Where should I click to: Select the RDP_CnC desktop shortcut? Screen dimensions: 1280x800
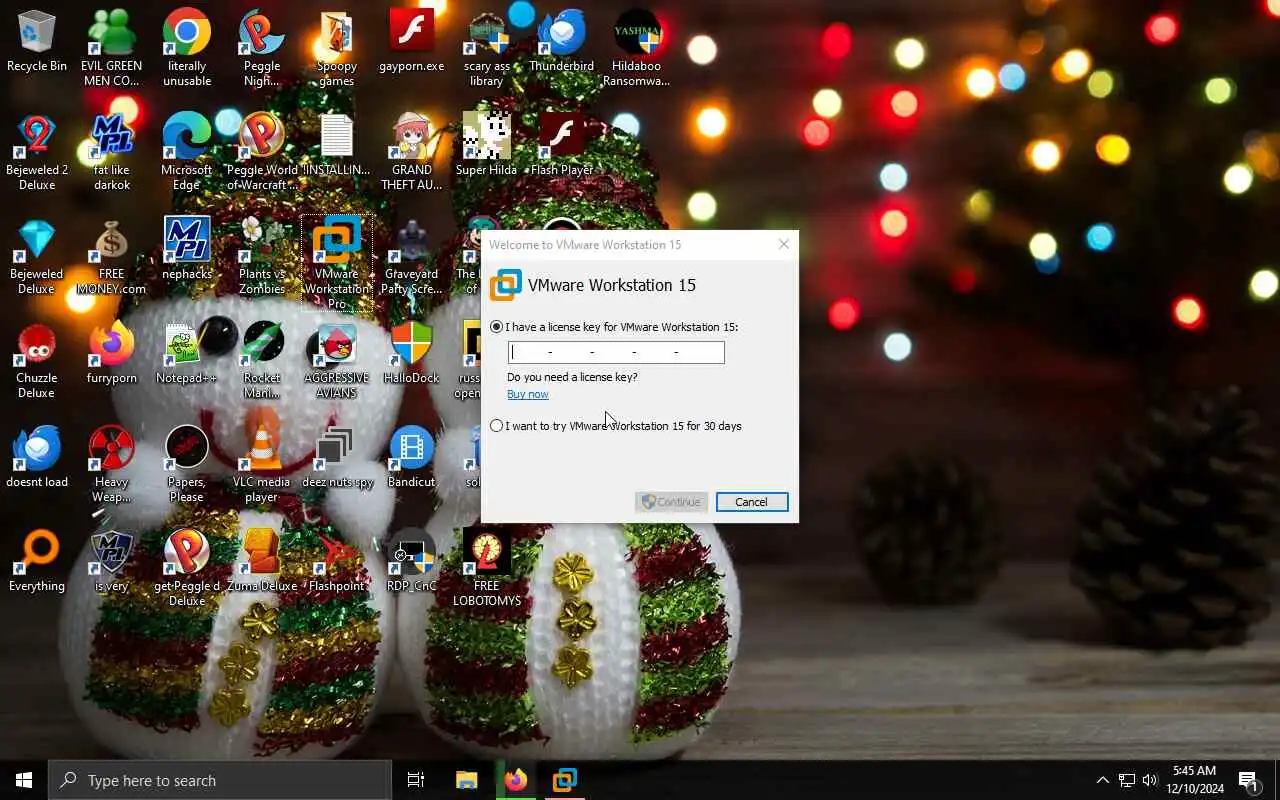pyautogui.click(x=412, y=562)
